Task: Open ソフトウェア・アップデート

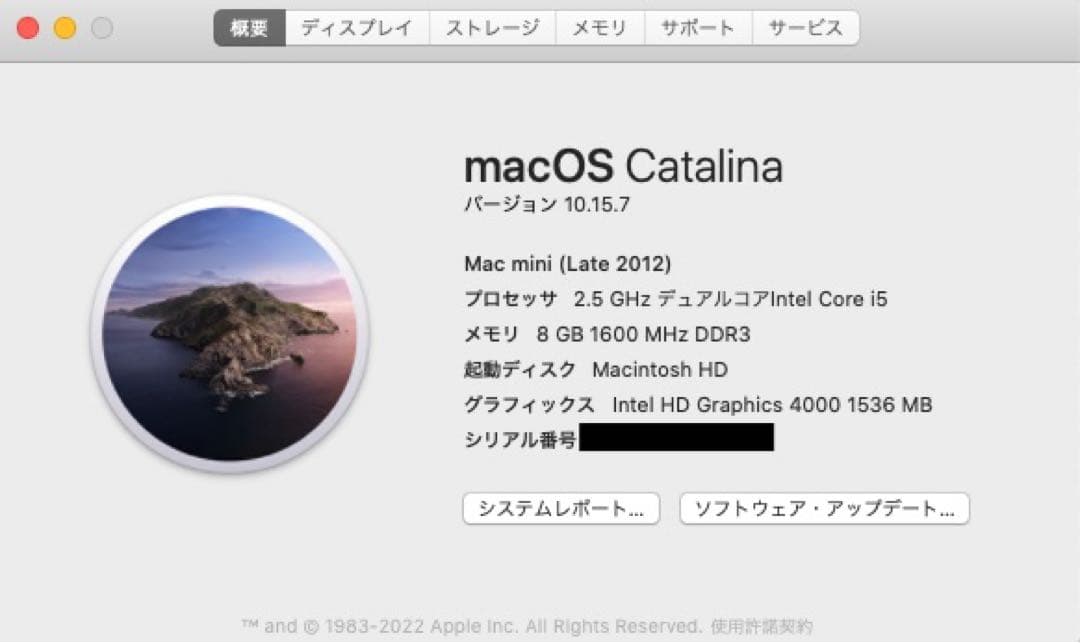Action: click(824, 508)
